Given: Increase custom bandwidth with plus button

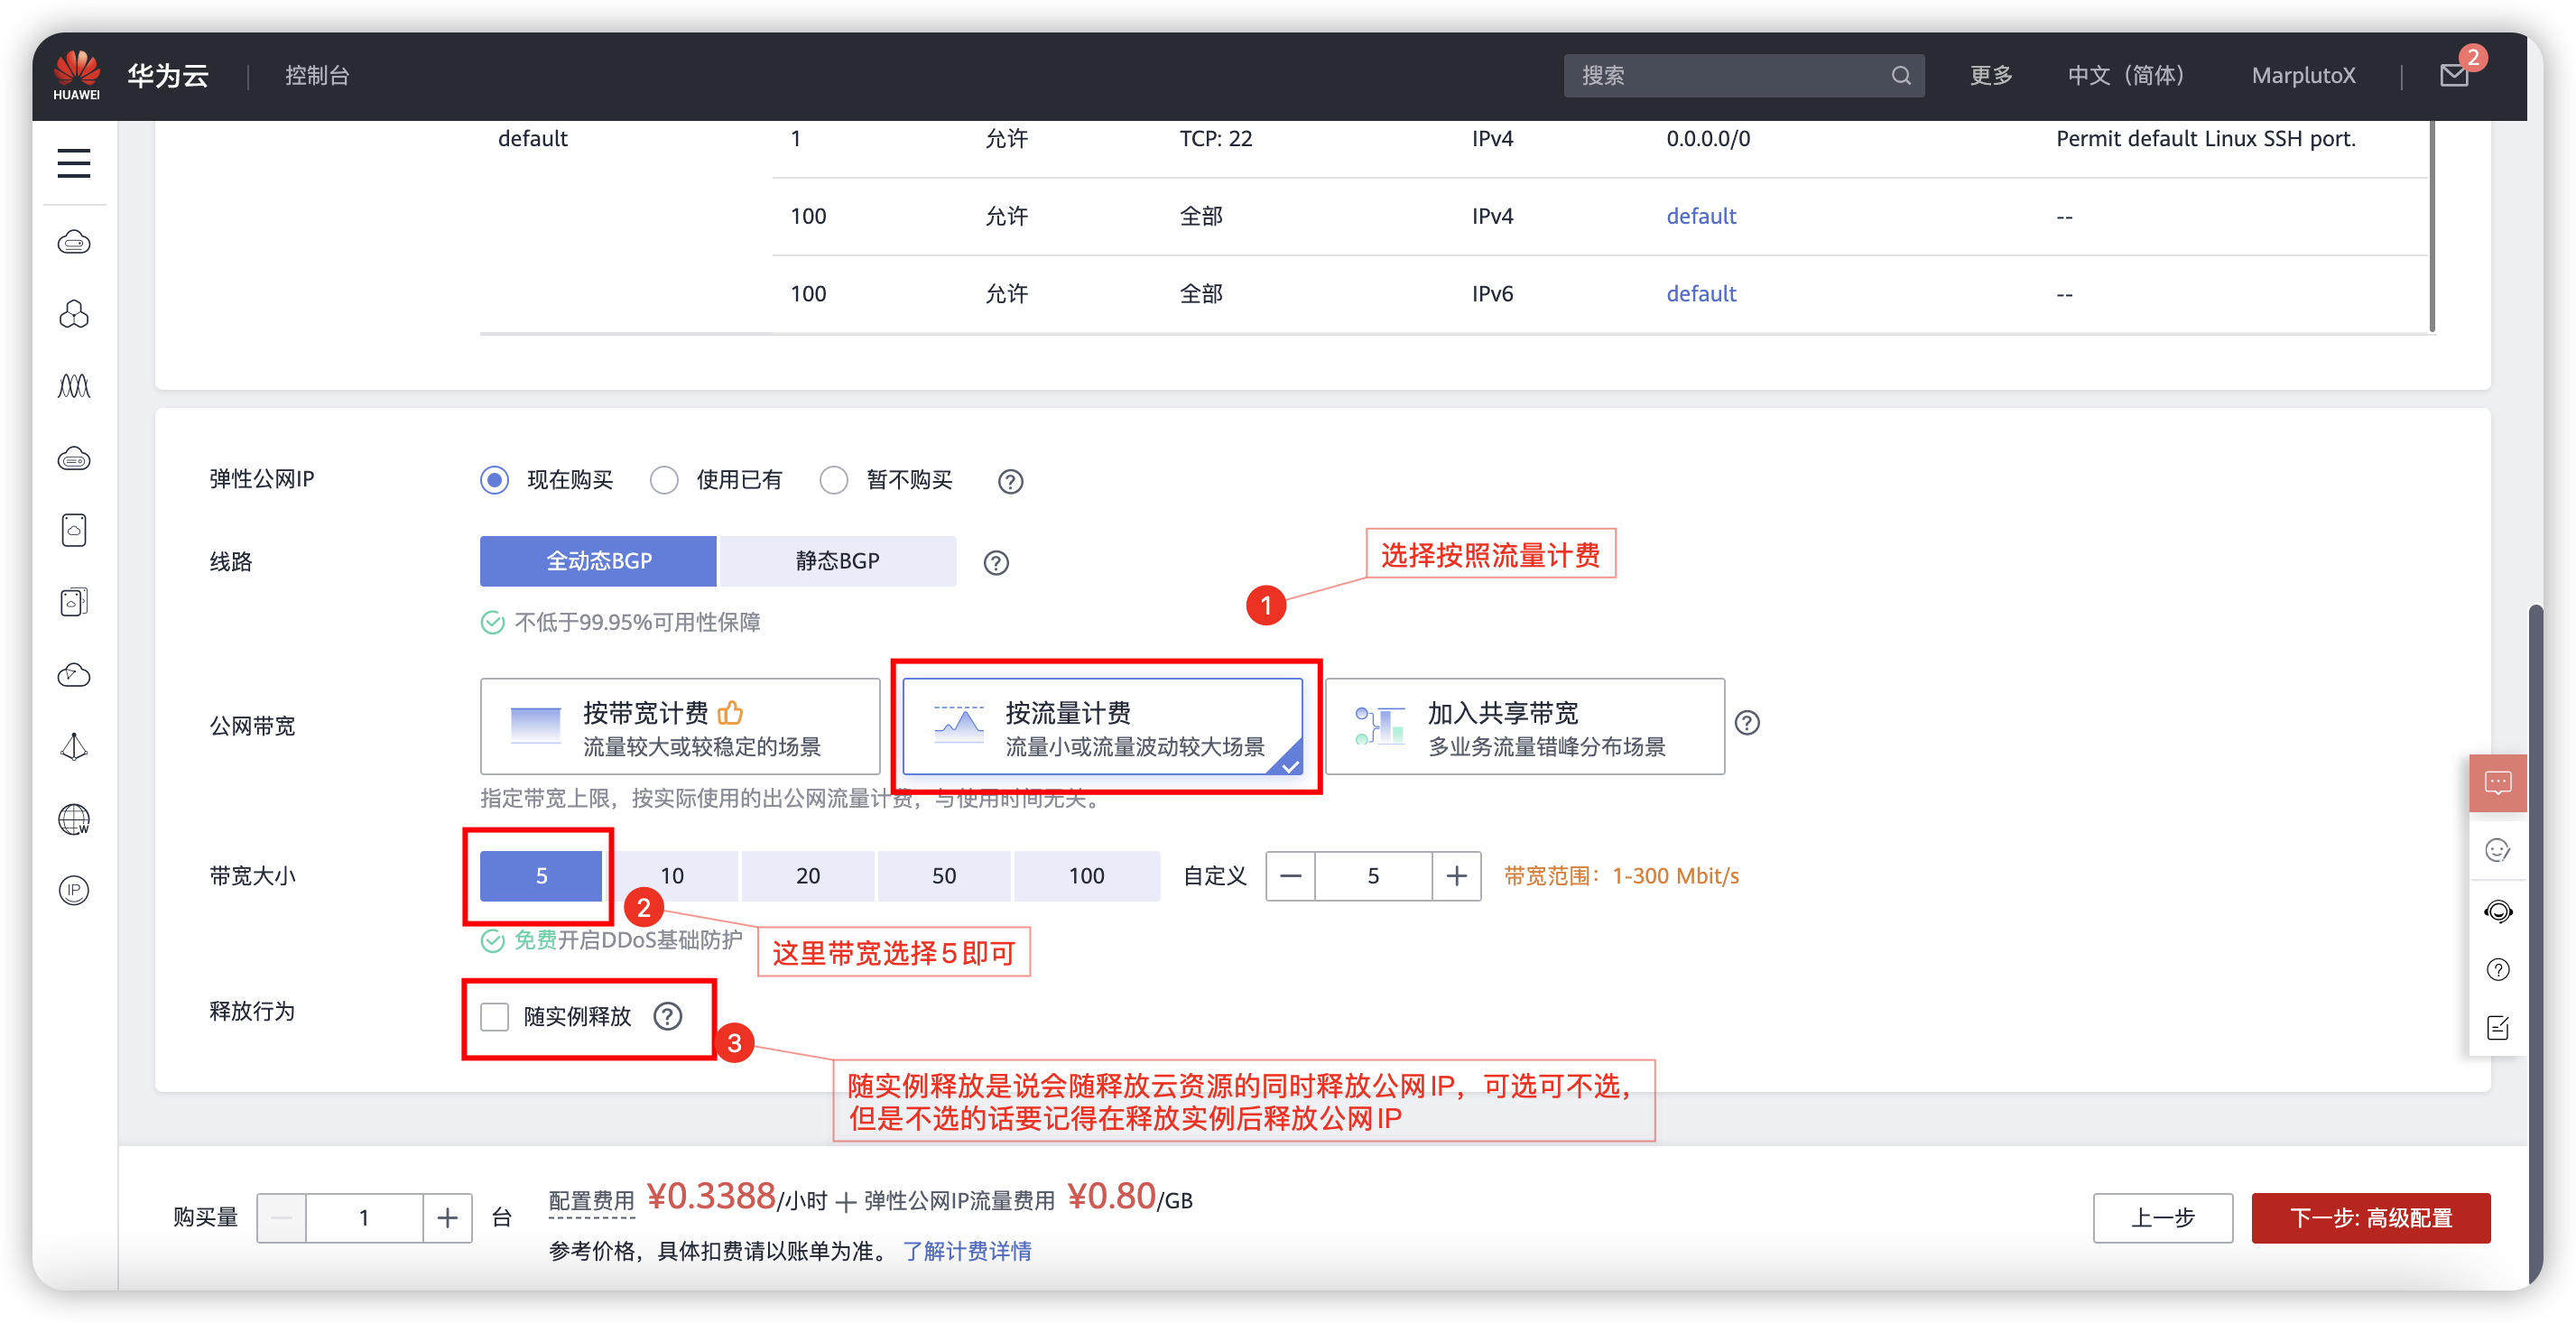Looking at the screenshot, I should [1456, 876].
